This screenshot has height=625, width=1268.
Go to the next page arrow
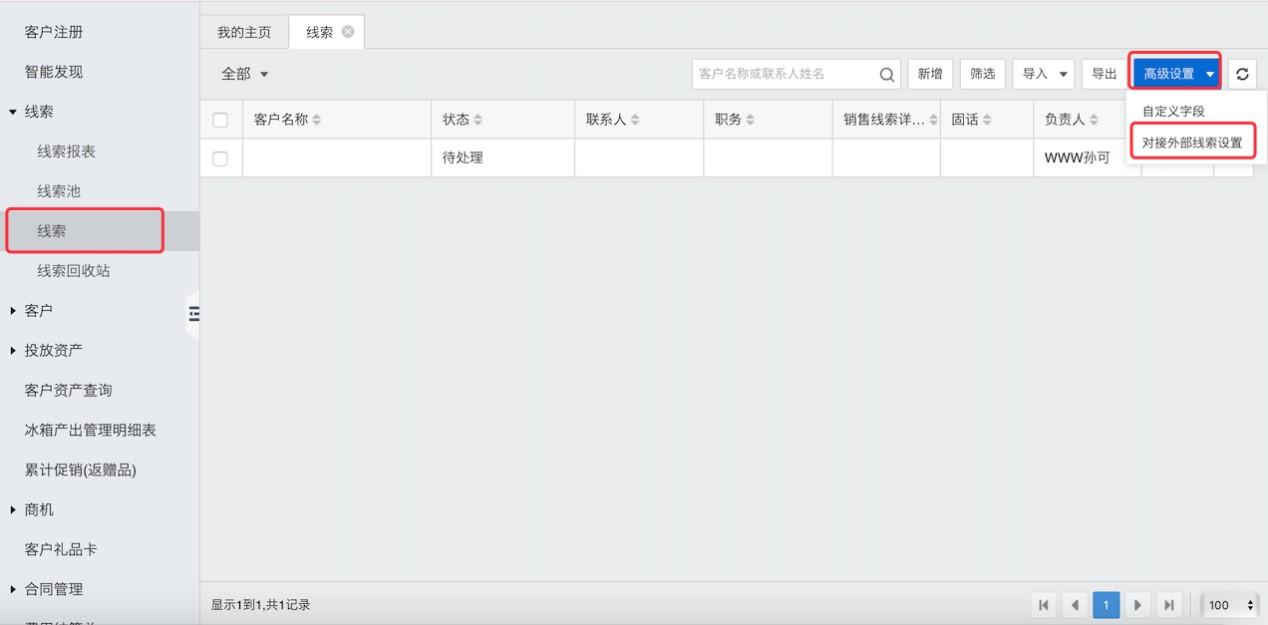tap(1137, 605)
